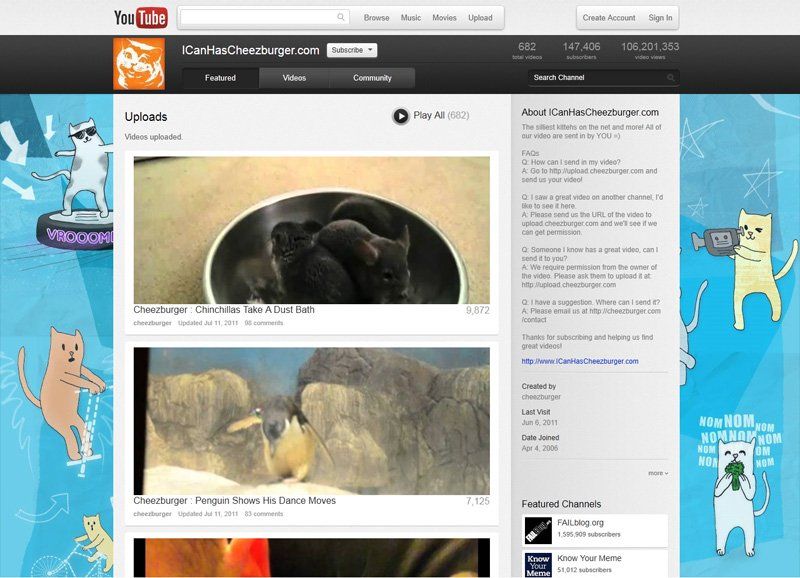
Task: Open the FAILblog.org channel thumbnail
Action: point(538,531)
